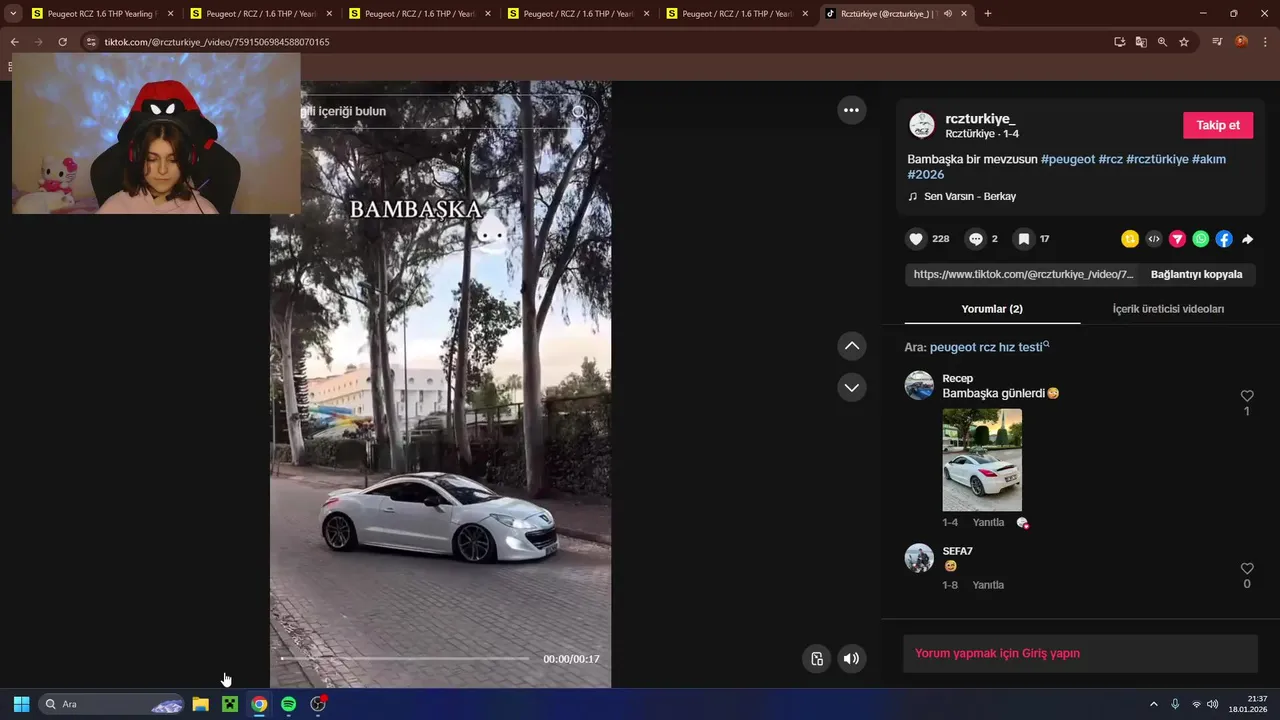
Task: Open Spotify from the taskbar
Action: 288,704
